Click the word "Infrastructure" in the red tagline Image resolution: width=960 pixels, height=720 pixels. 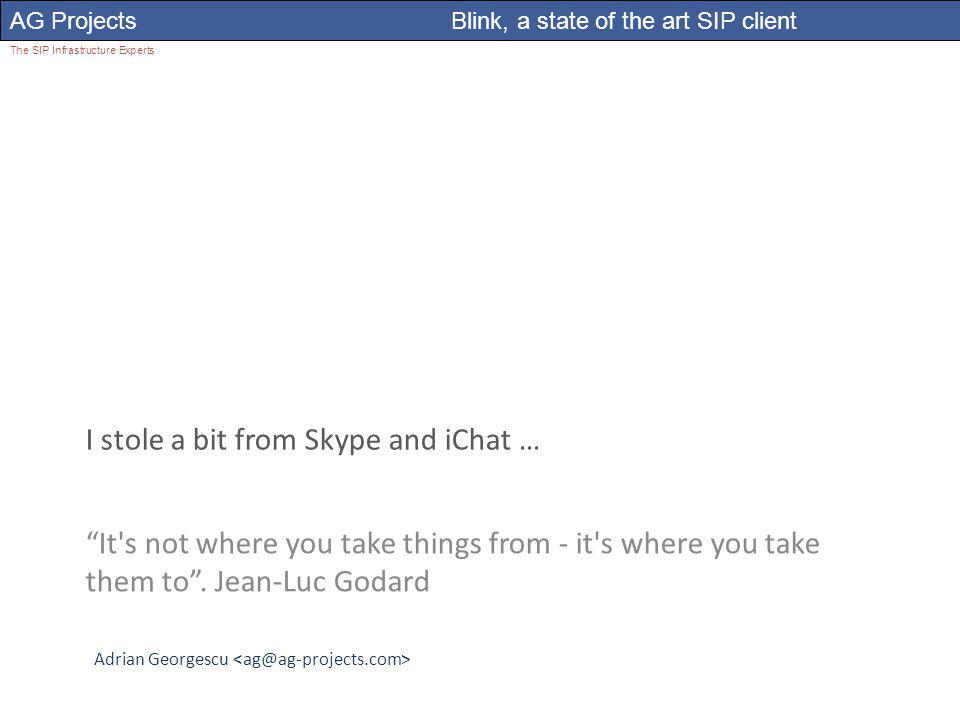point(84,50)
